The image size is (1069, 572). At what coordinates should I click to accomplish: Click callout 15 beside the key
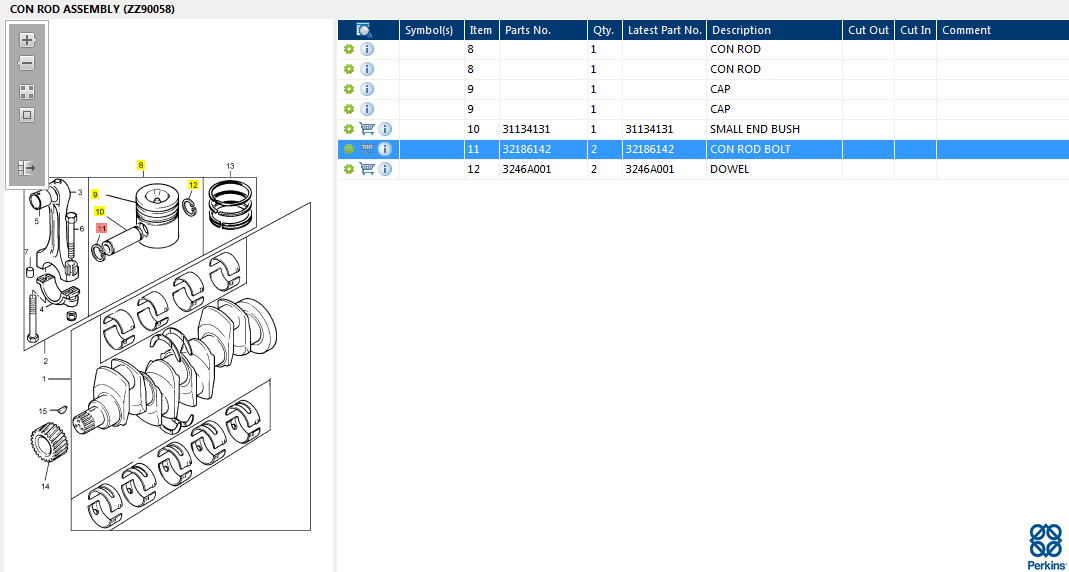(43, 411)
